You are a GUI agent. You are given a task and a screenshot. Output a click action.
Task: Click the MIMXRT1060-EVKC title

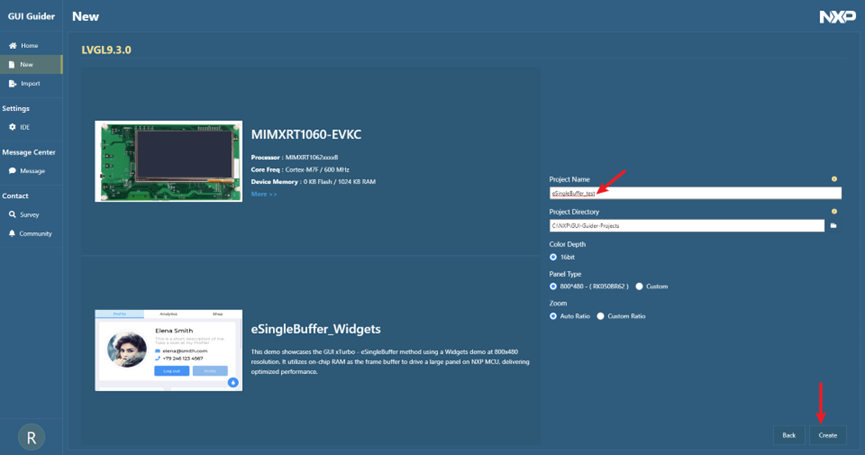click(x=306, y=135)
